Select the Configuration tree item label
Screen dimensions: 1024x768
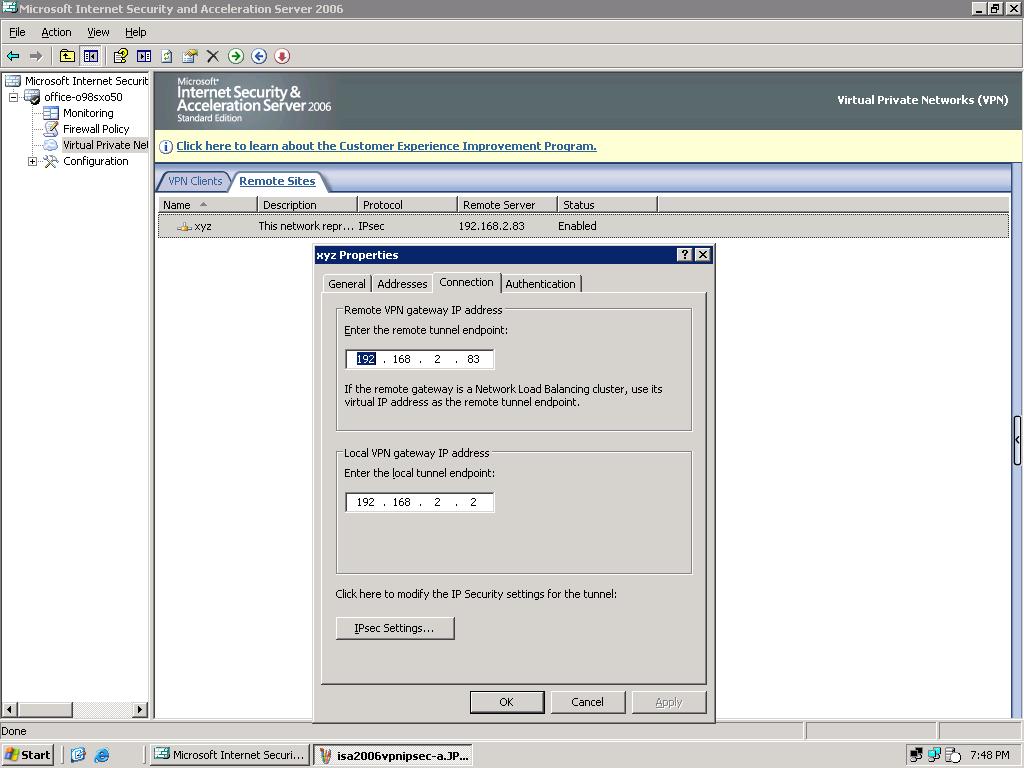pyautogui.click(x=96, y=161)
